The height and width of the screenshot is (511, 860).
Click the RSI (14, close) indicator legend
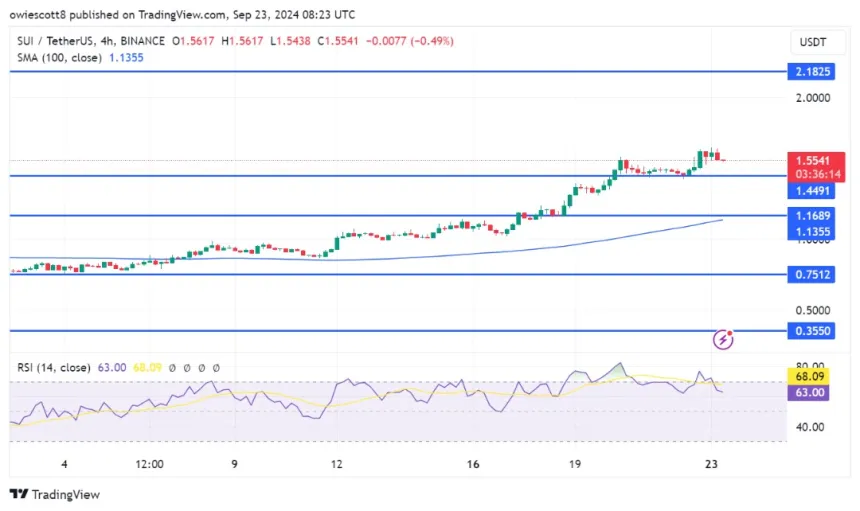click(53, 368)
